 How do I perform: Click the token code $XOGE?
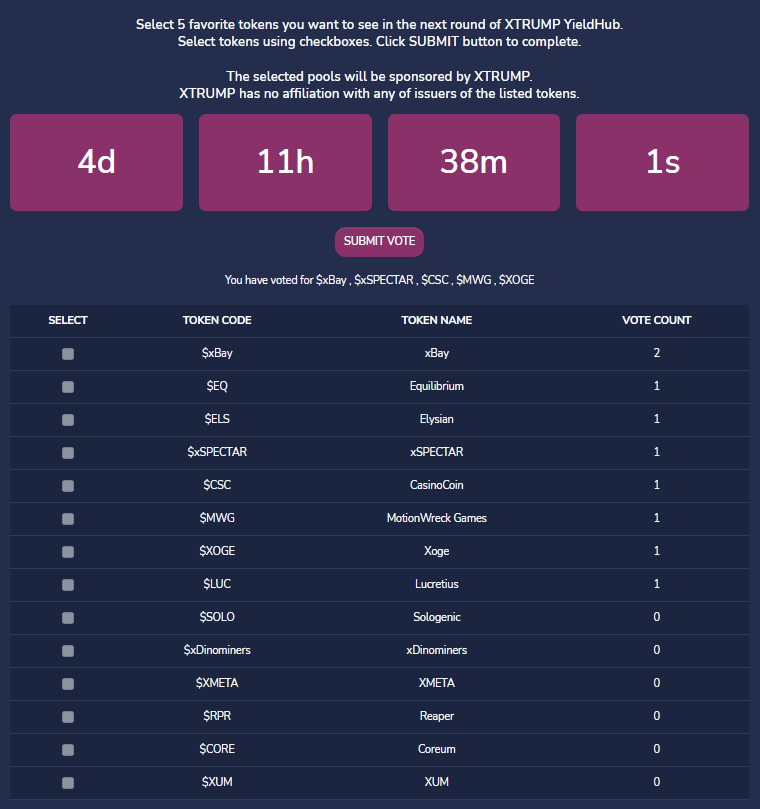tap(217, 551)
